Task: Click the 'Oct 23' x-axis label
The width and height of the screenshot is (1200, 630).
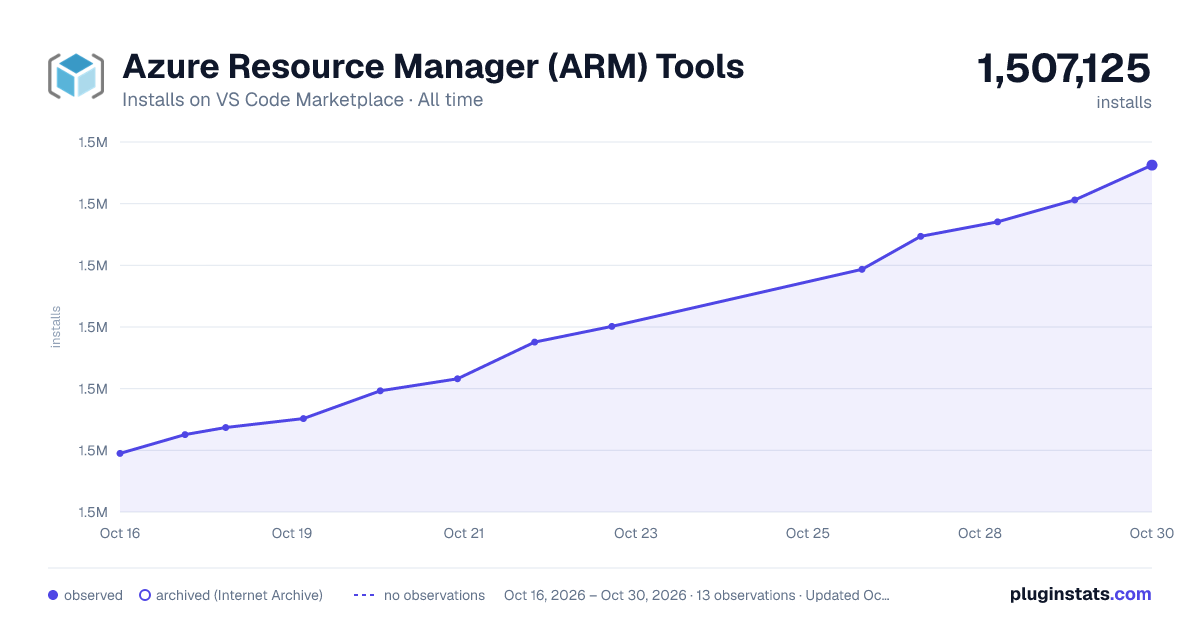Action: coord(636,533)
